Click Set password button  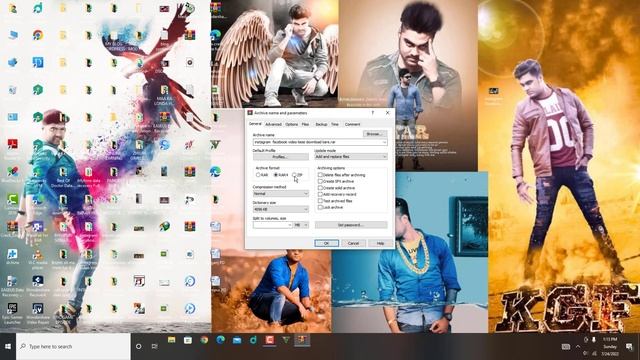click(x=351, y=225)
